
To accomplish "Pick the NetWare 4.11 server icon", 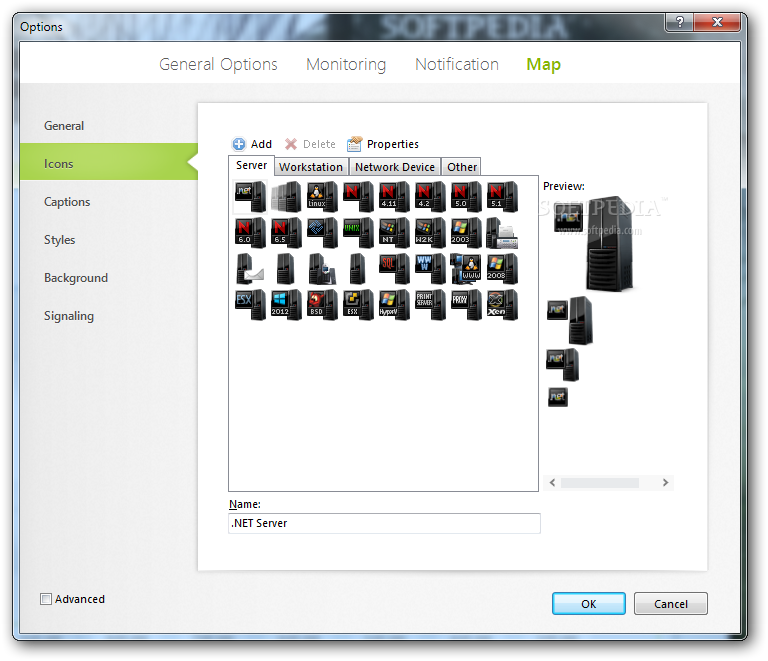I will 394,196.
